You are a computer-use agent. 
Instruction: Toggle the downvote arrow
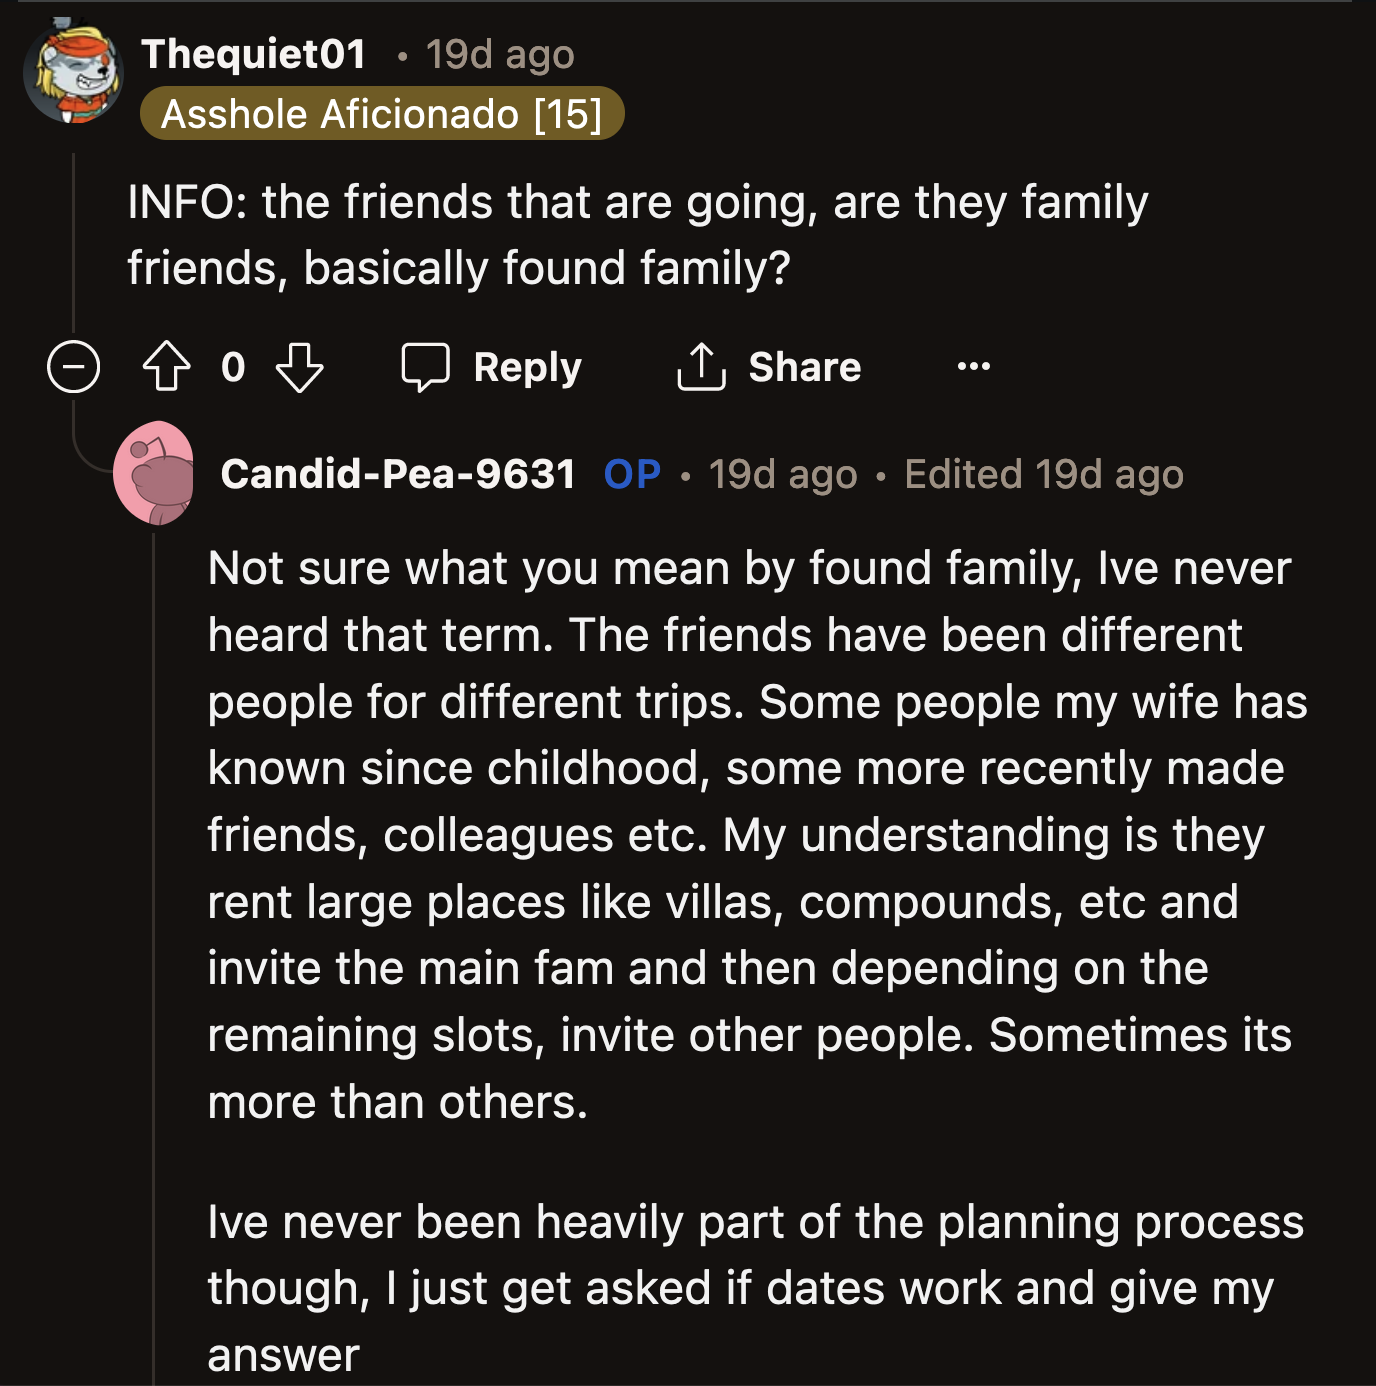click(x=297, y=367)
